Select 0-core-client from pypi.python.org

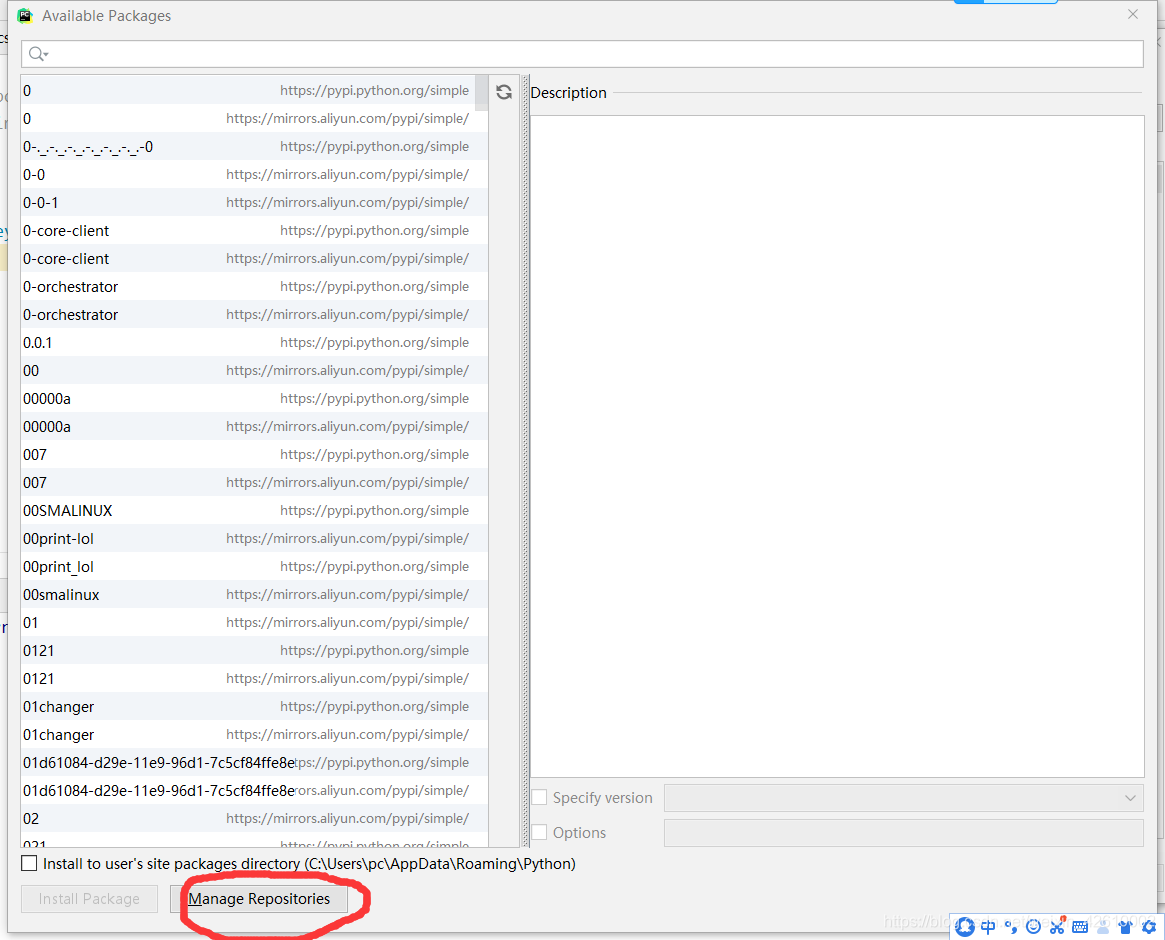coord(254,230)
